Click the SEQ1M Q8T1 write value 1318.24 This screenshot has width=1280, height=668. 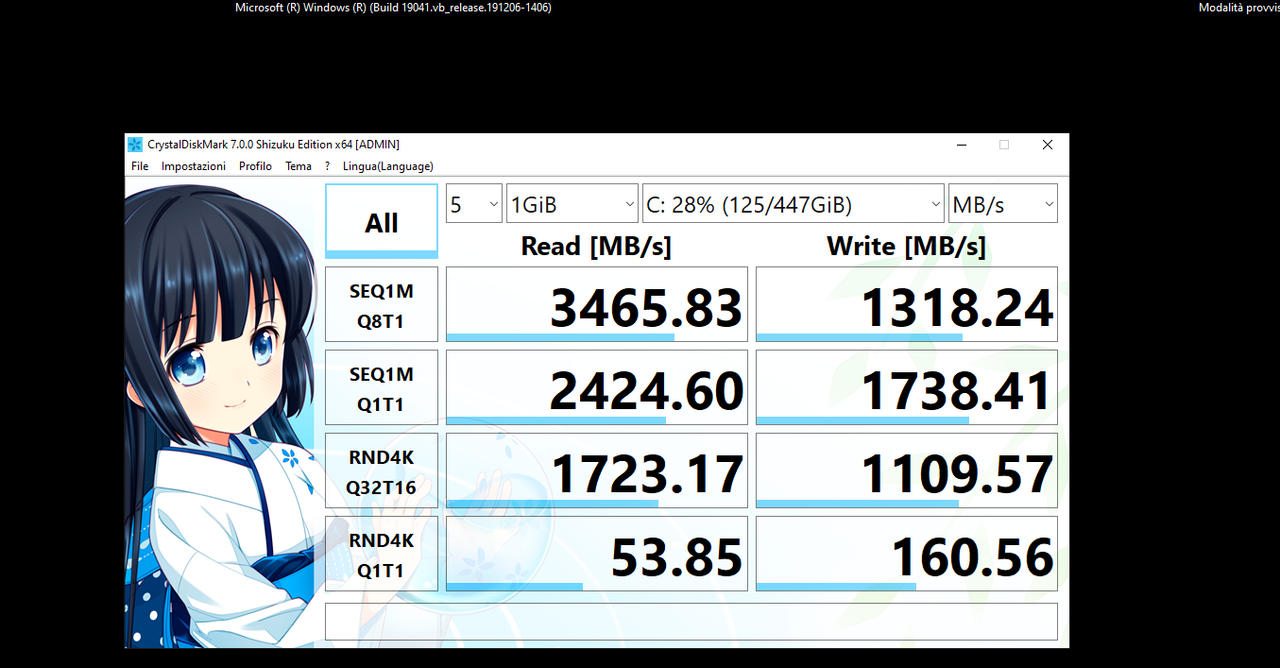click(x=907, y=304)
